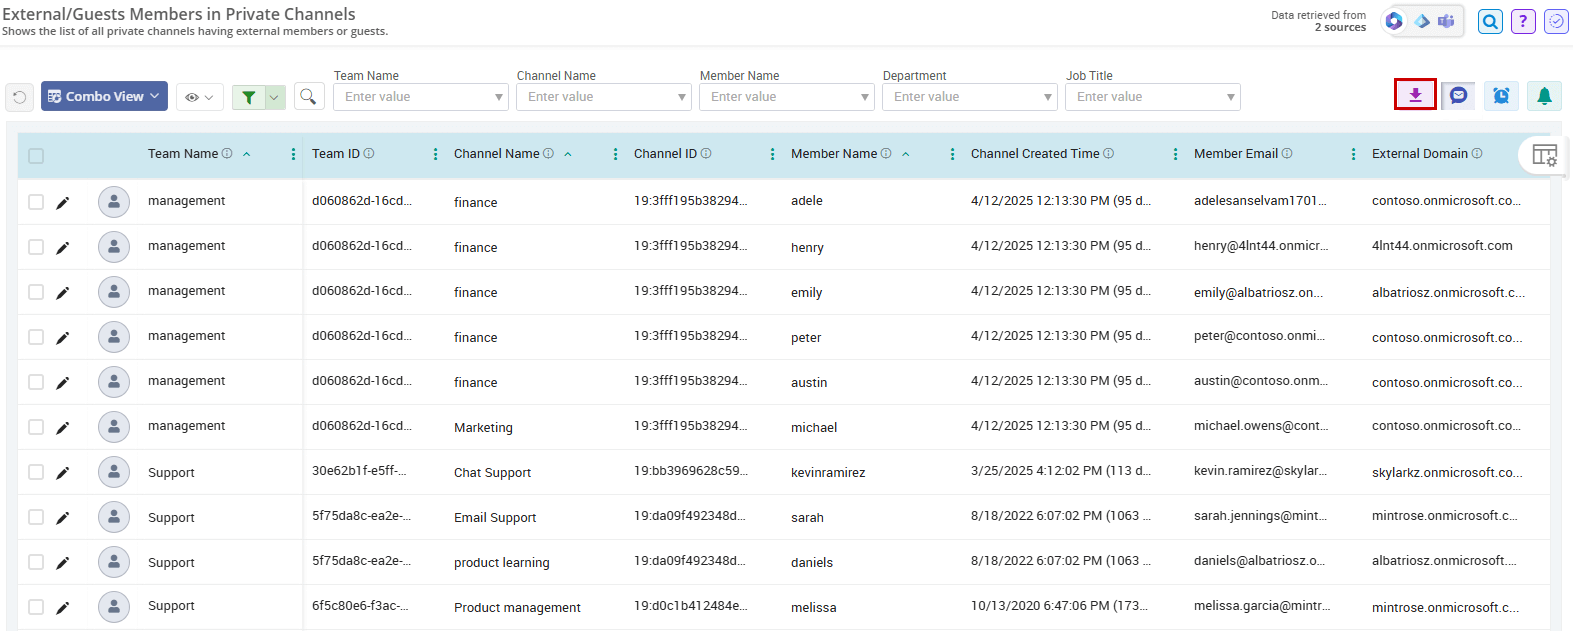
Task: Open the Team Name filter combo box
Action: tap(420, 97)
